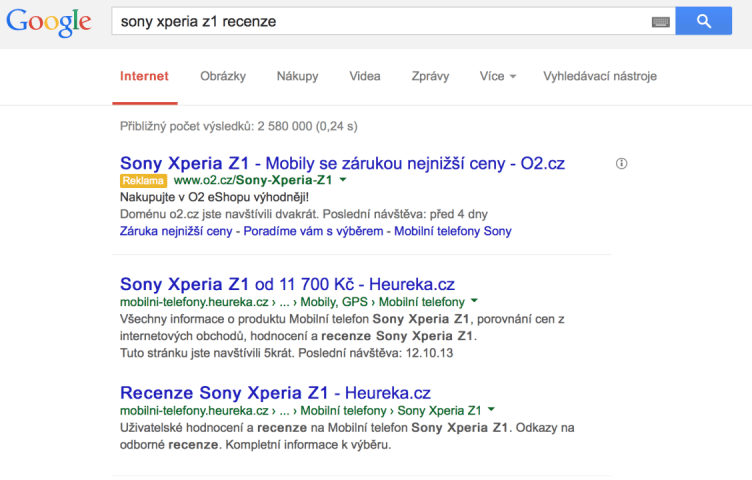Switch to the Obrázky tab
Screen dimensions: 752x480
pyautogui.click(x=223, y=76)
